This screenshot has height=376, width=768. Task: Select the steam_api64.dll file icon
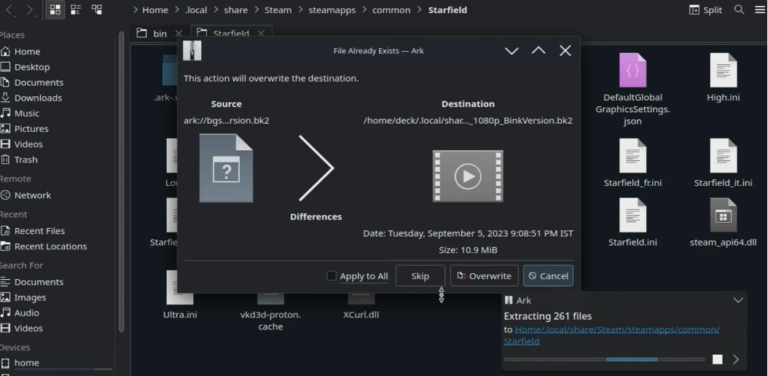[x=723, y=215]
